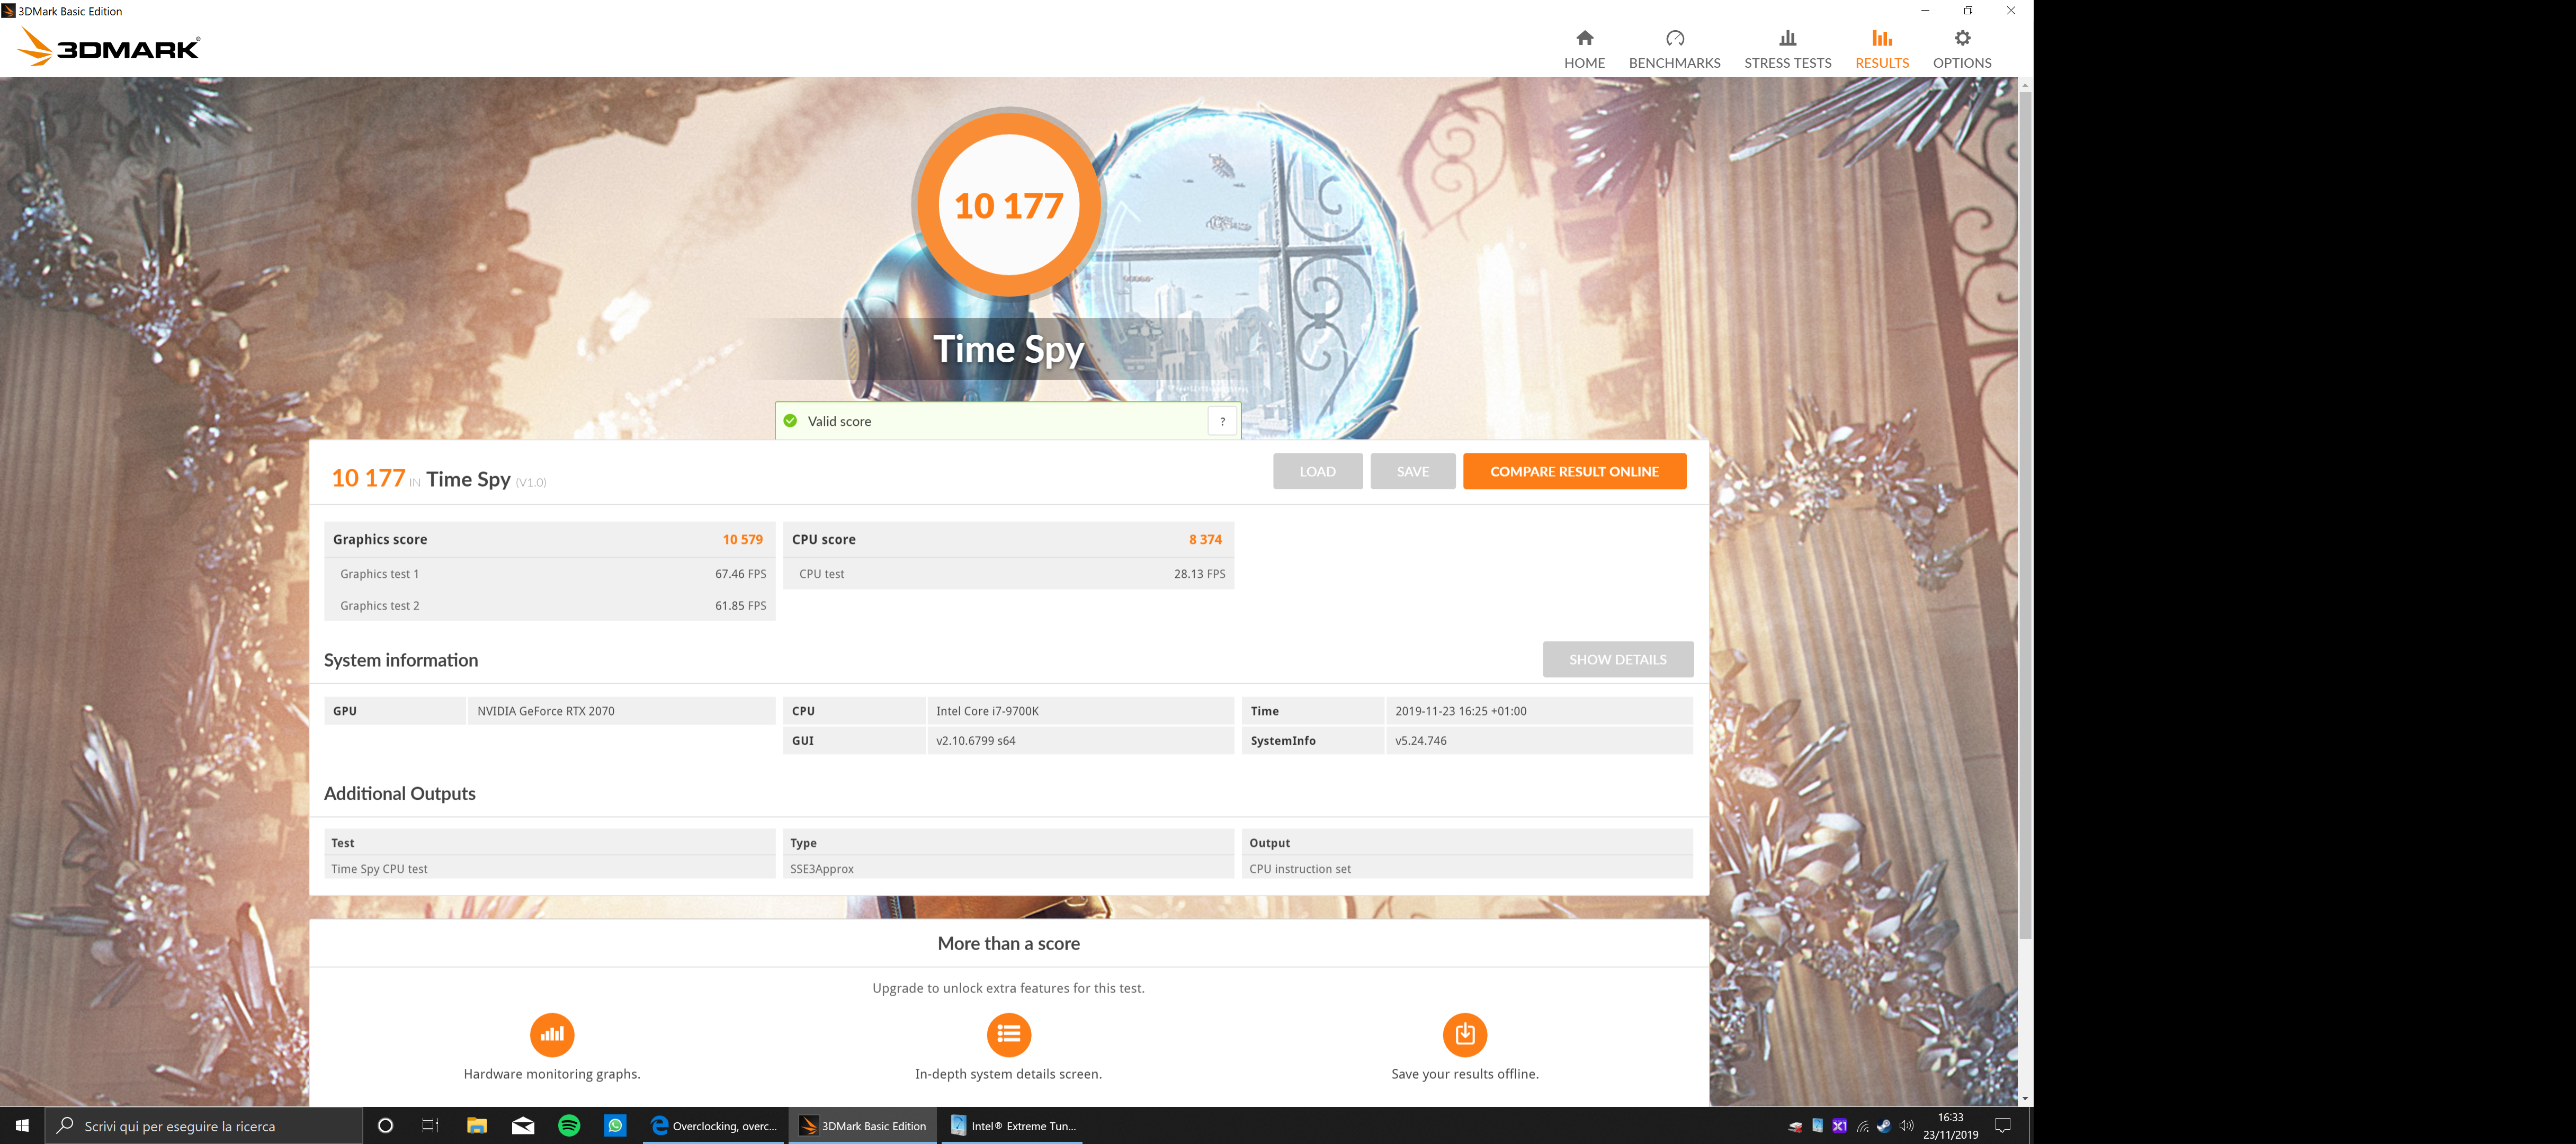Click the Windows taskbar search box
The height and width of the screenshot is (1144, 2576).
pos(204,1125)
